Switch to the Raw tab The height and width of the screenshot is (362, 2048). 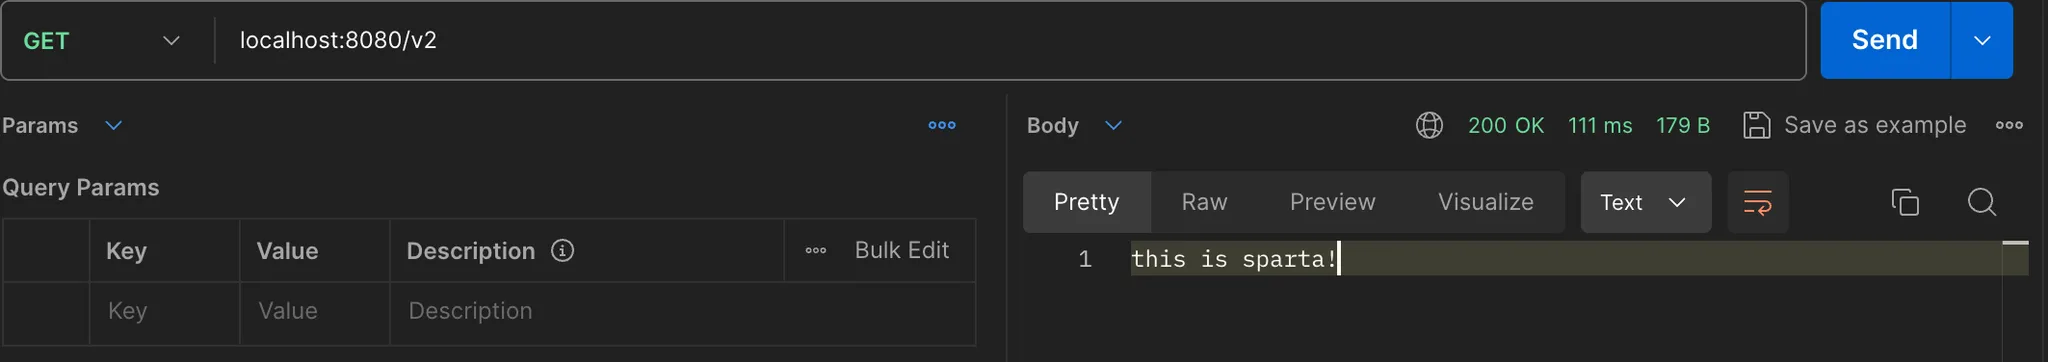1204,202
